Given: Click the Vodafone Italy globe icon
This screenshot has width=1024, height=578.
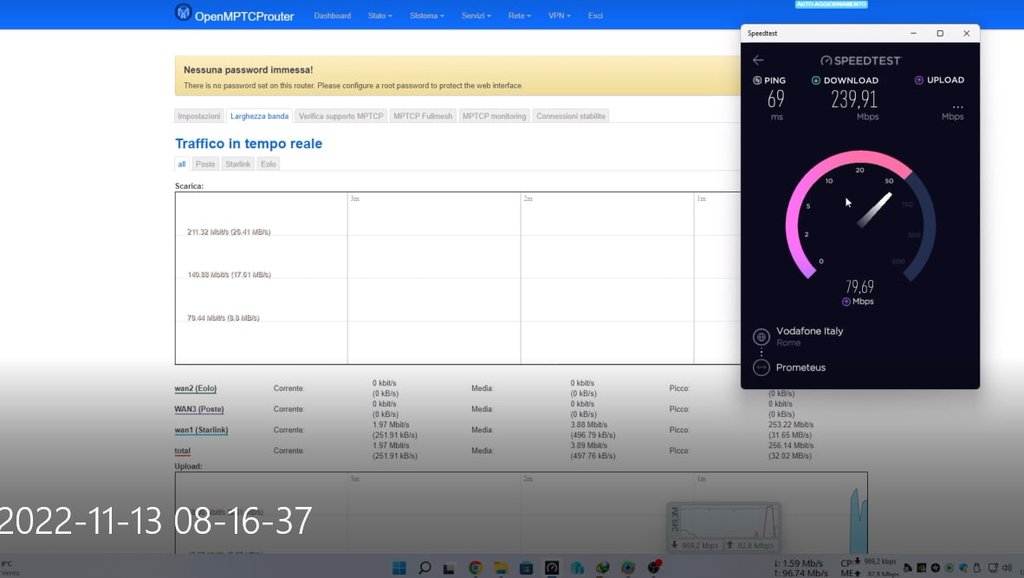Looking at the screenshot, I should pos(761,337).
